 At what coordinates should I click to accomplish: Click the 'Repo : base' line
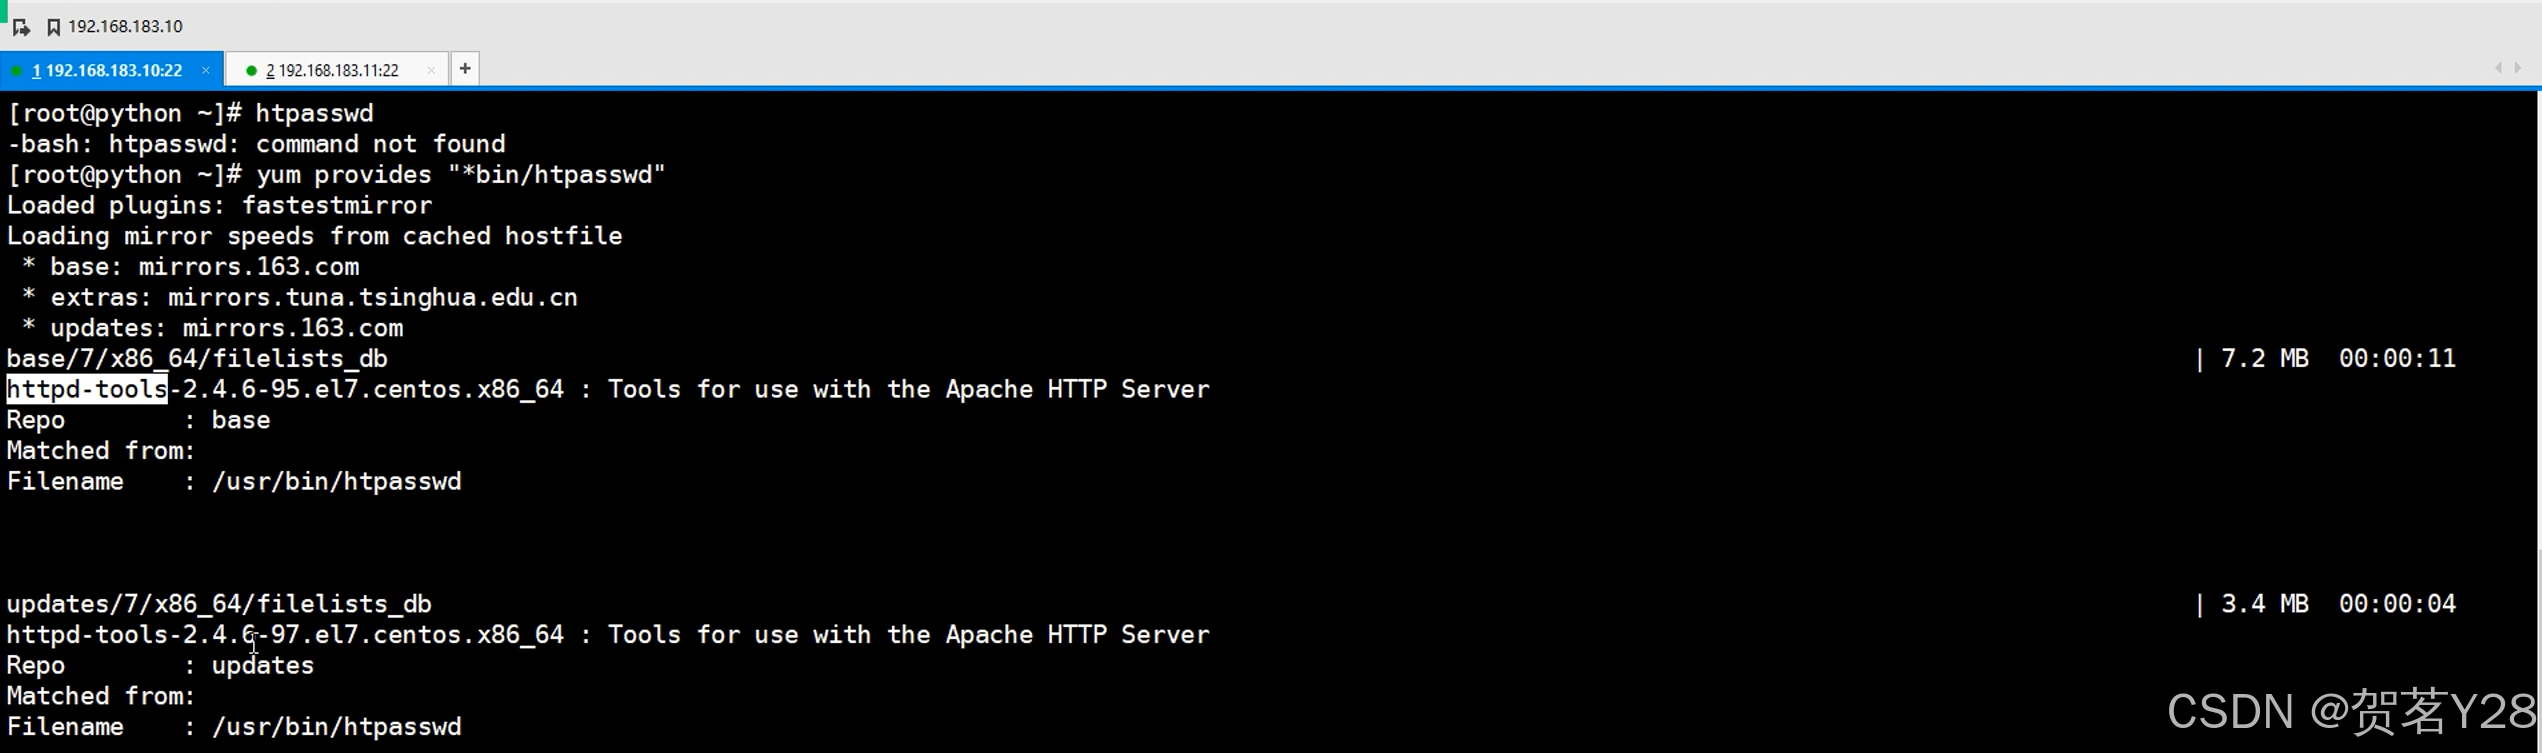138,421
